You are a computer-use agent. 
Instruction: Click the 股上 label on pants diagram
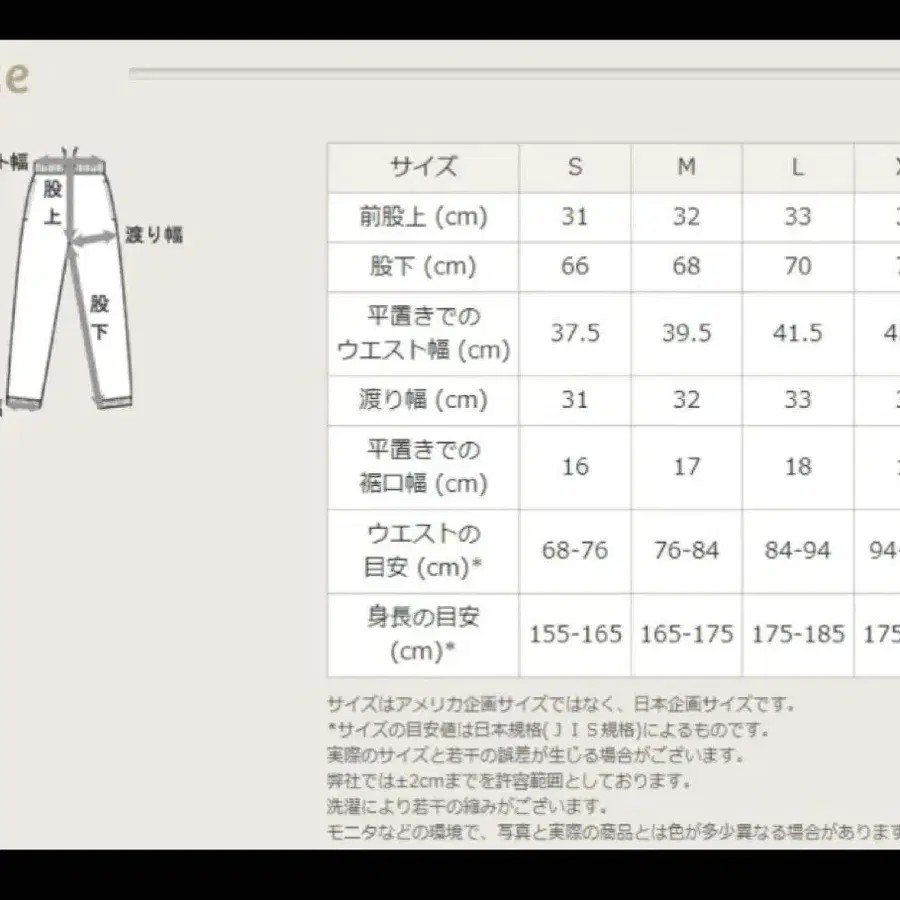(x=52, y=202)
